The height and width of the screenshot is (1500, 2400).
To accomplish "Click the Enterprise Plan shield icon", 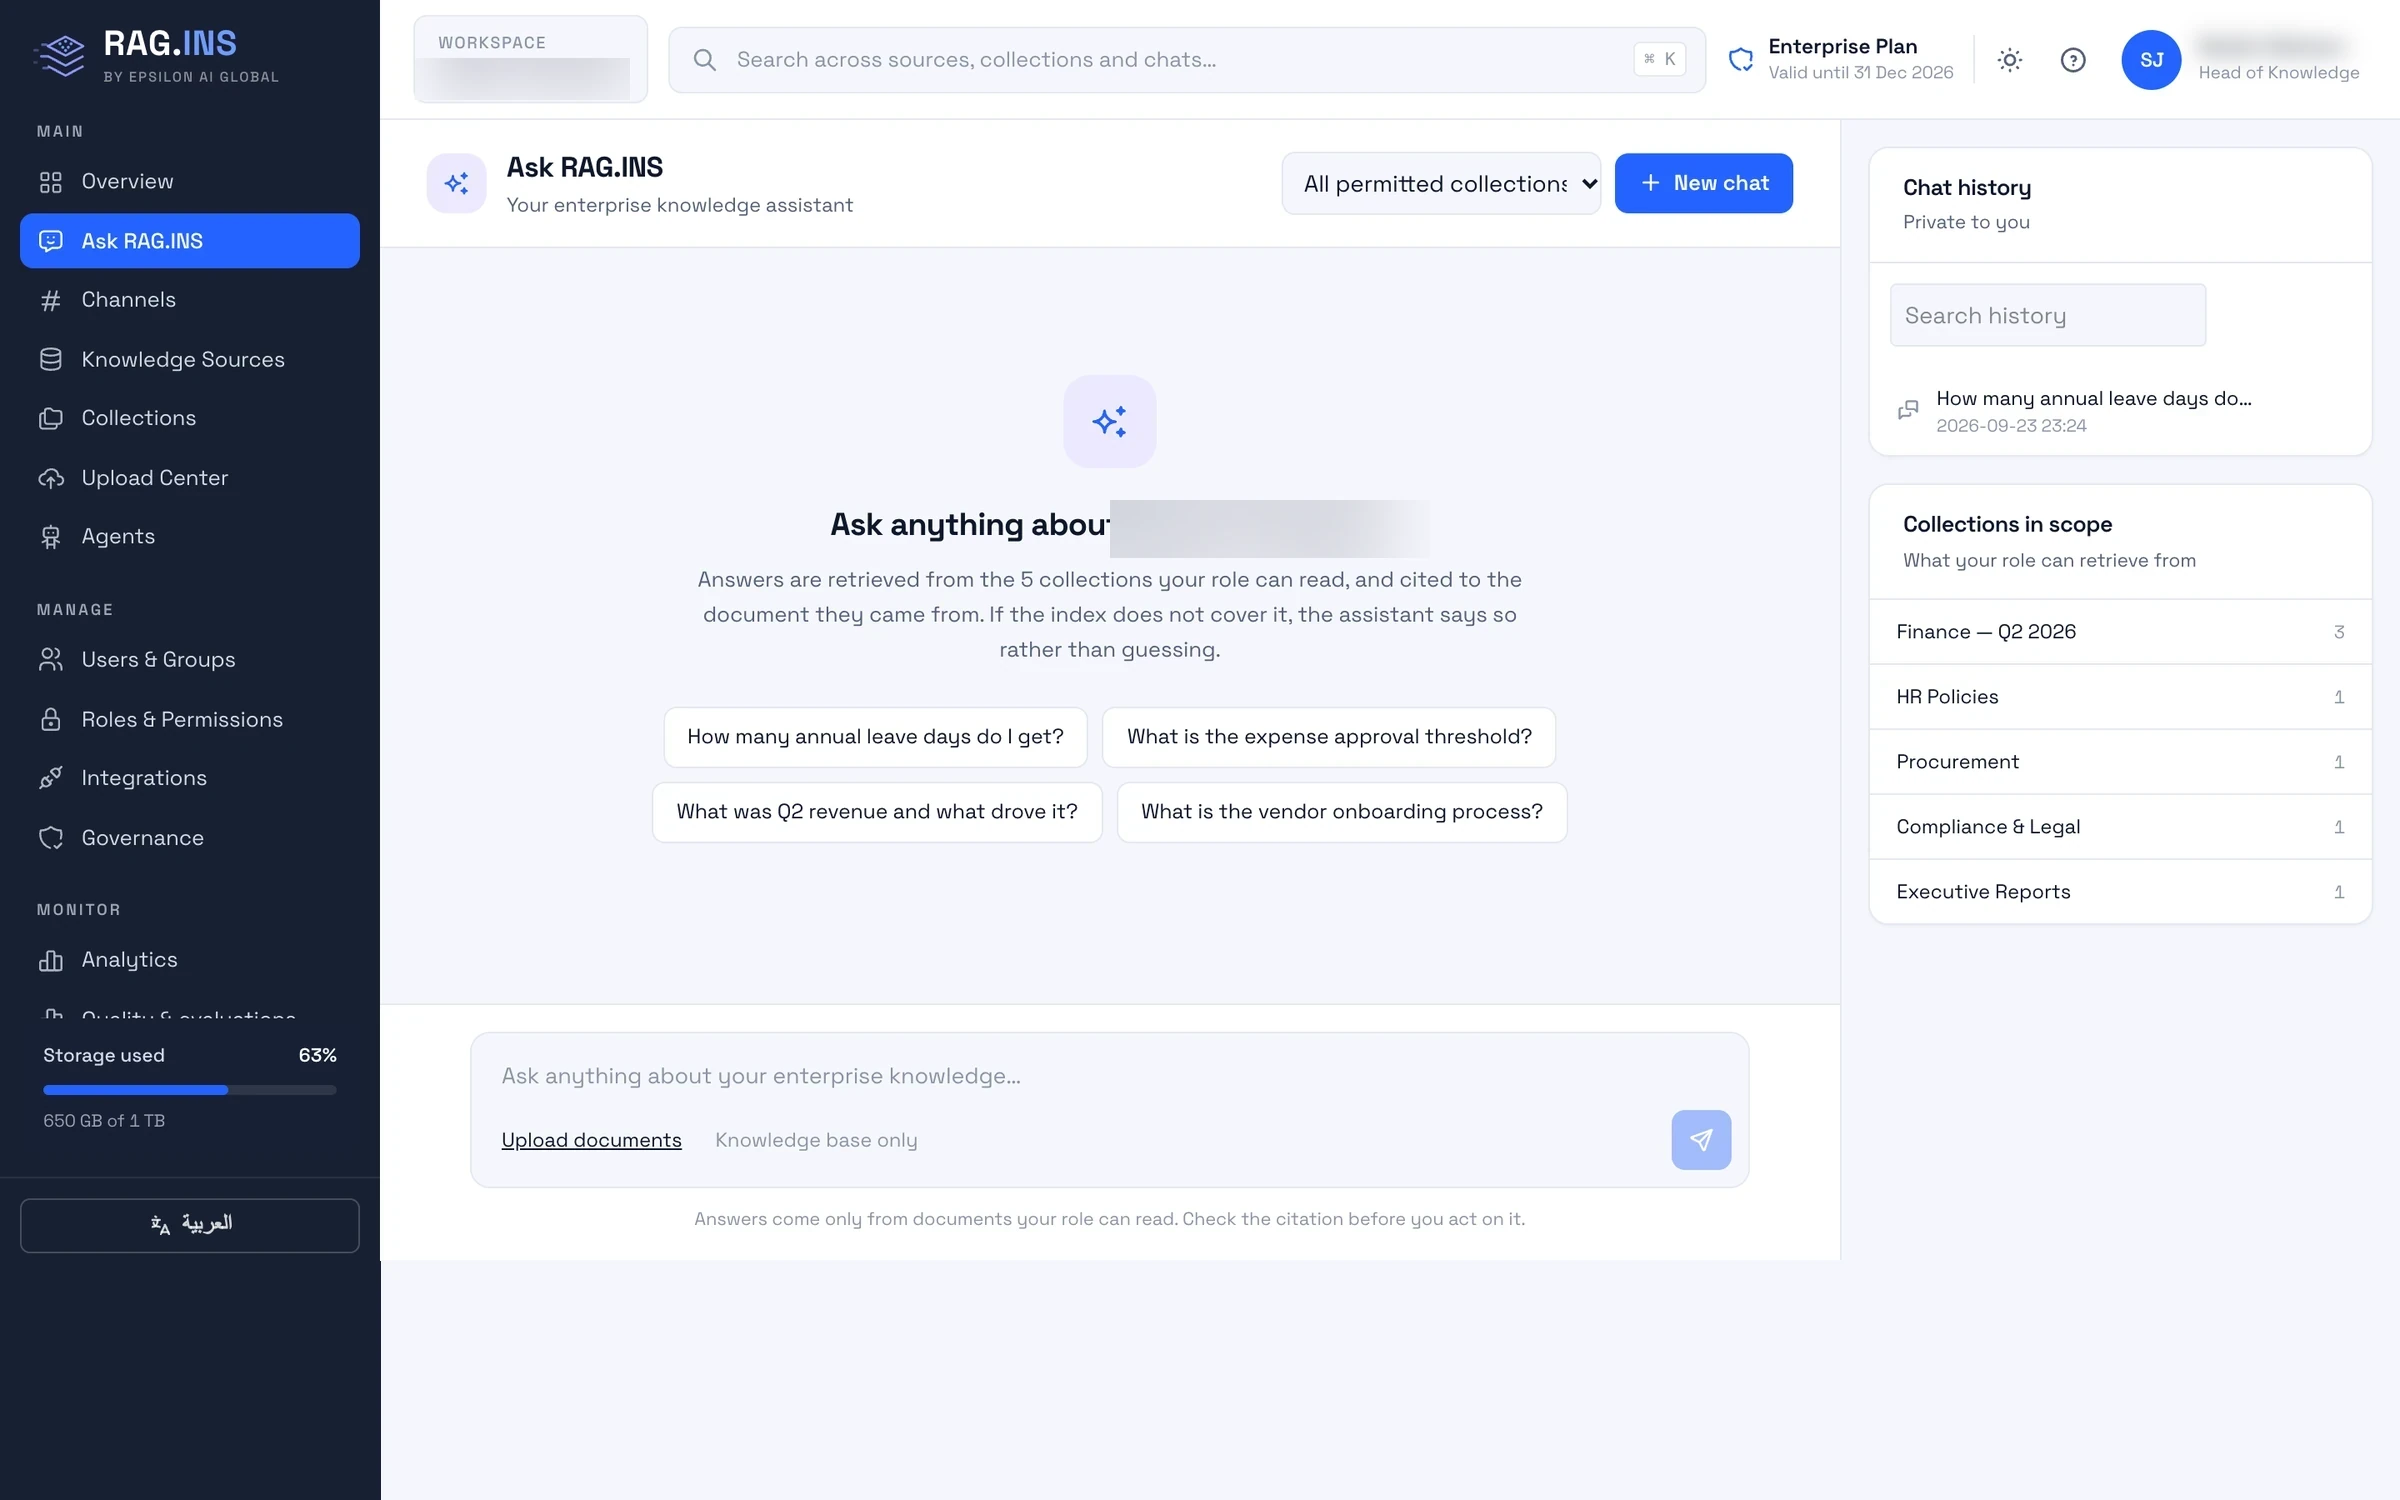I will 1741,60.
